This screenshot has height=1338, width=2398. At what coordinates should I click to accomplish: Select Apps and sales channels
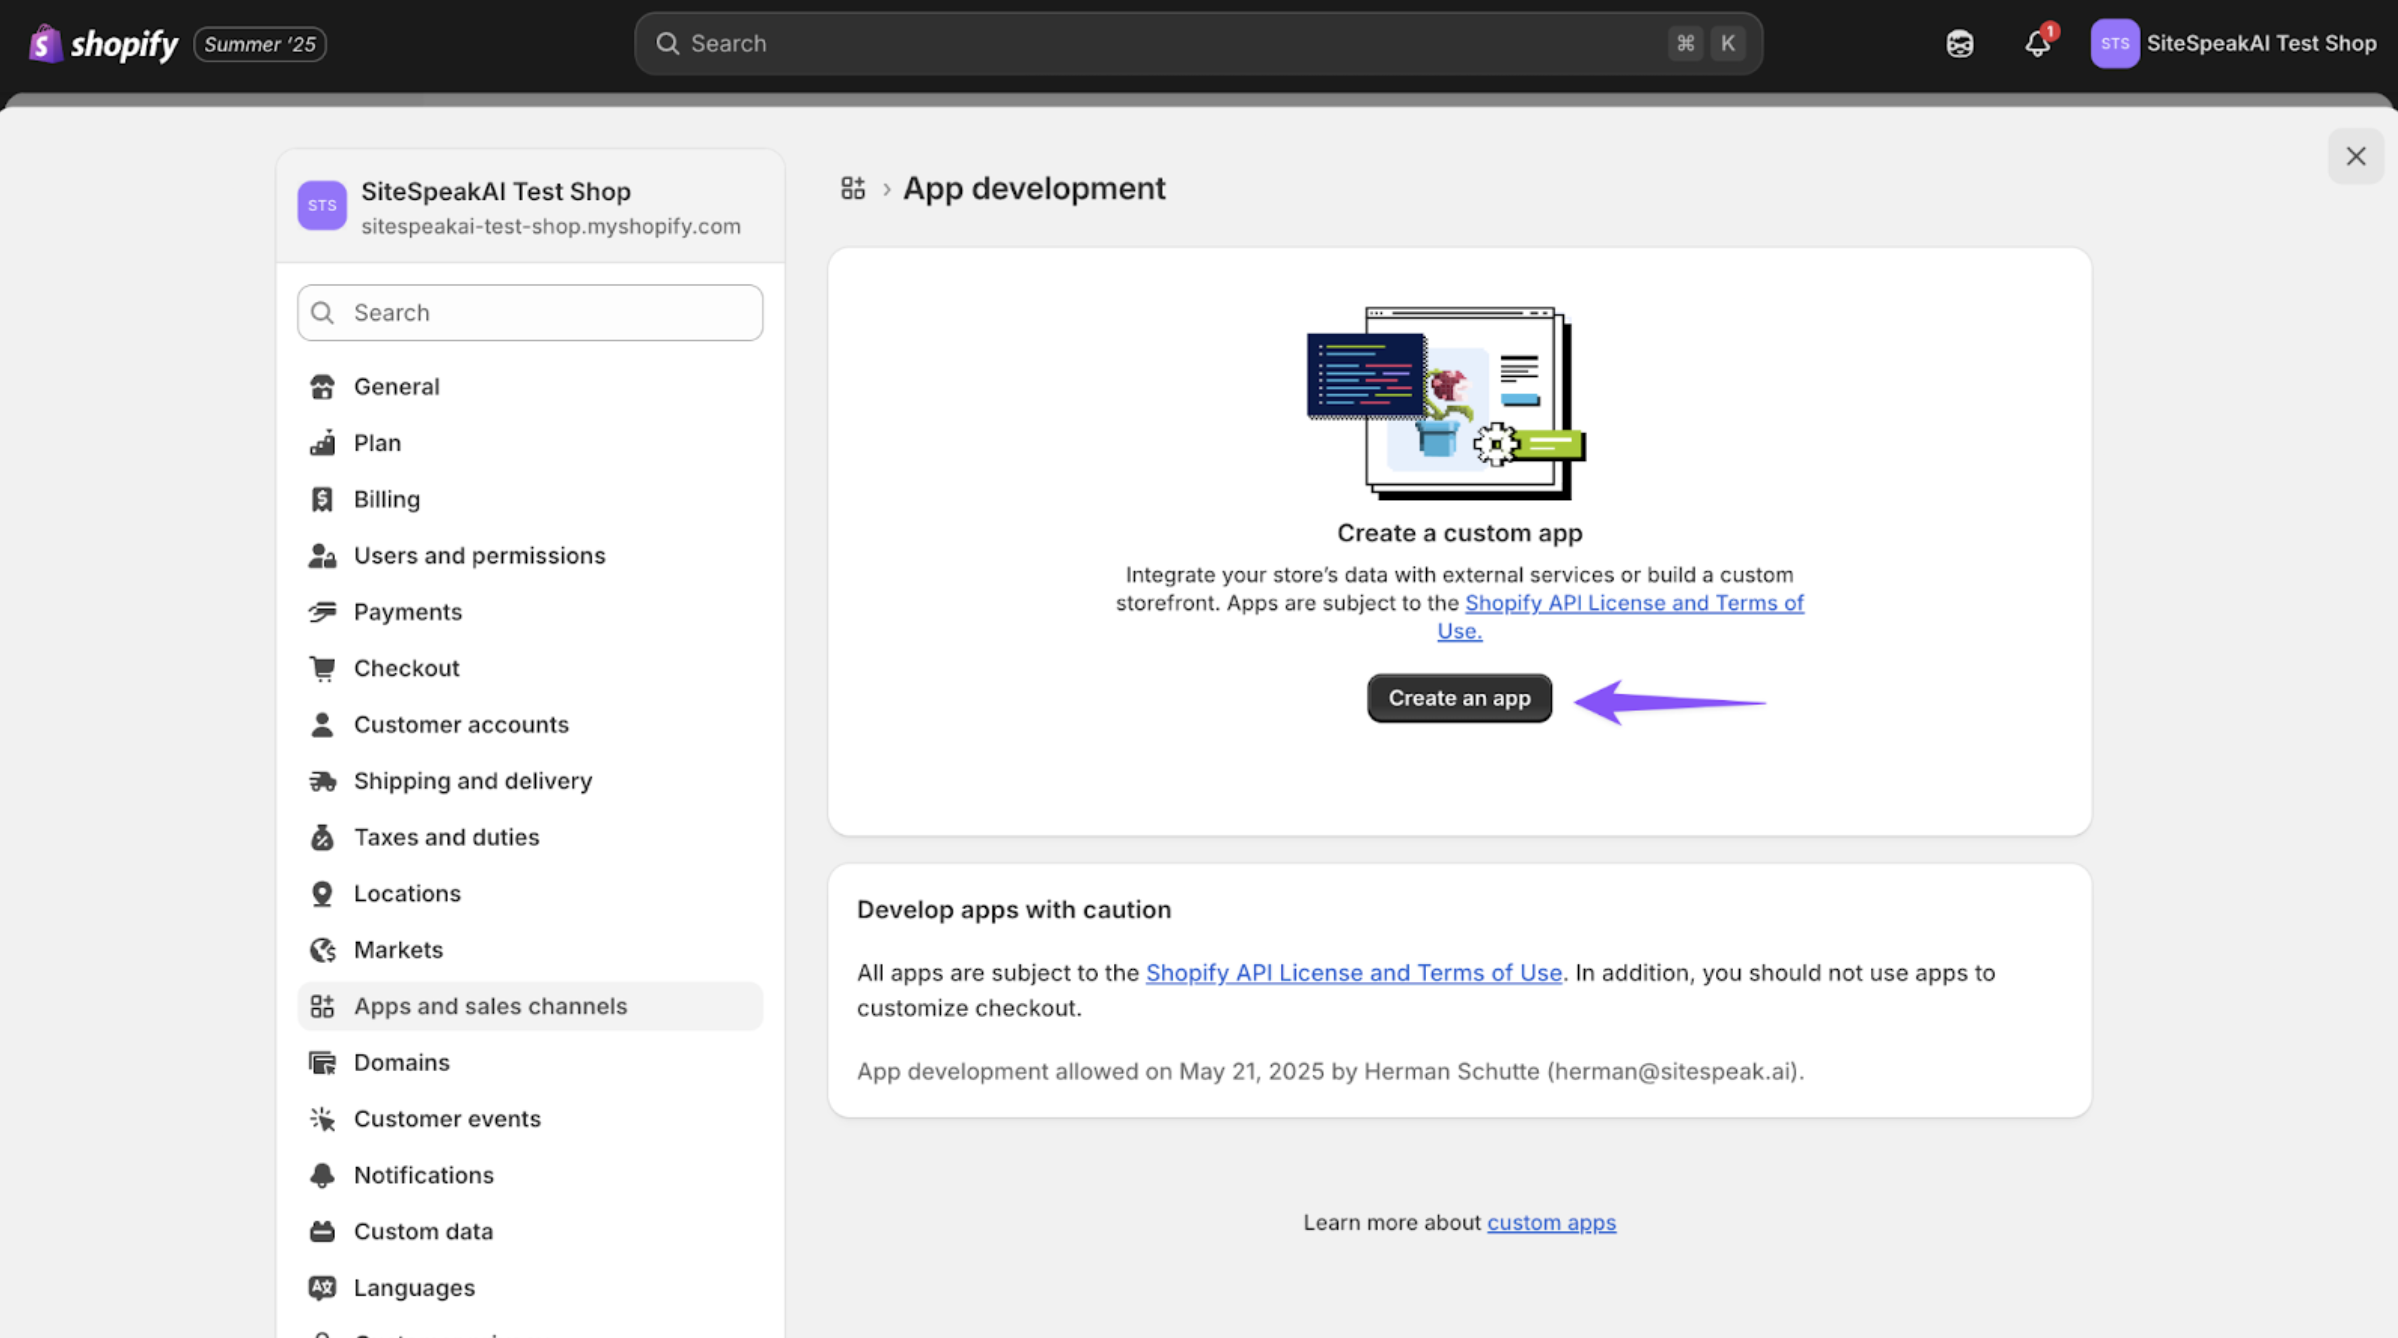point(490,1006)
